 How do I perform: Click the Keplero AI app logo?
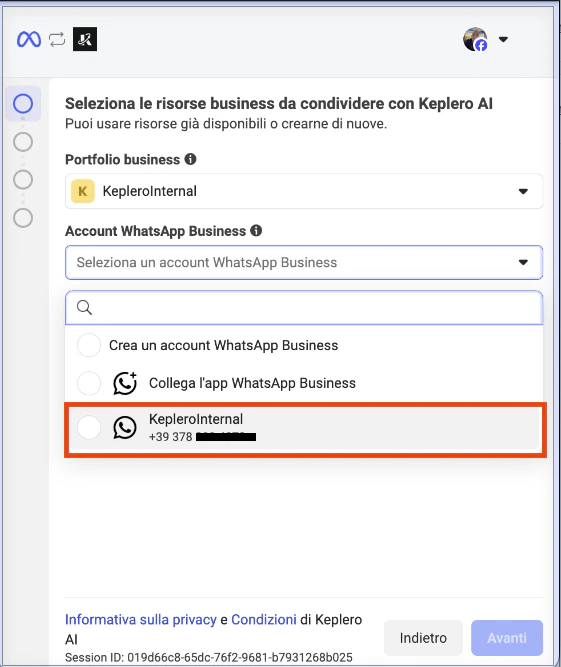tap(85, 39)
